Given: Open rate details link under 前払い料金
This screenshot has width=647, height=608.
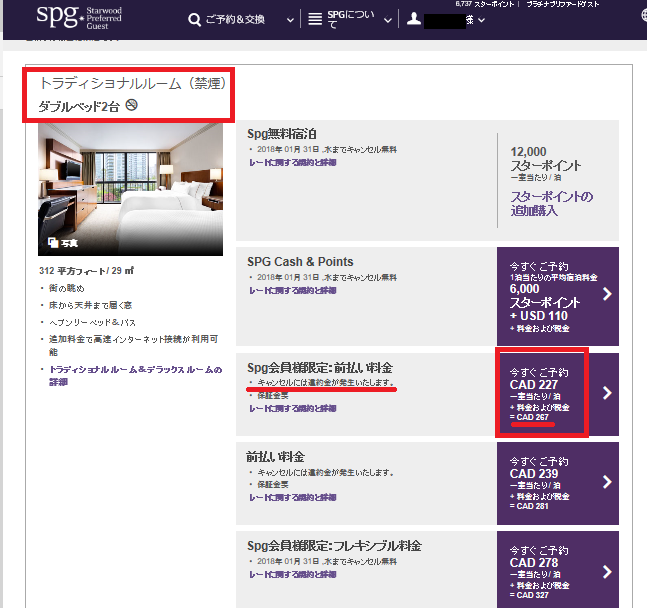Looking at the screenshot, I should point(293,498).
